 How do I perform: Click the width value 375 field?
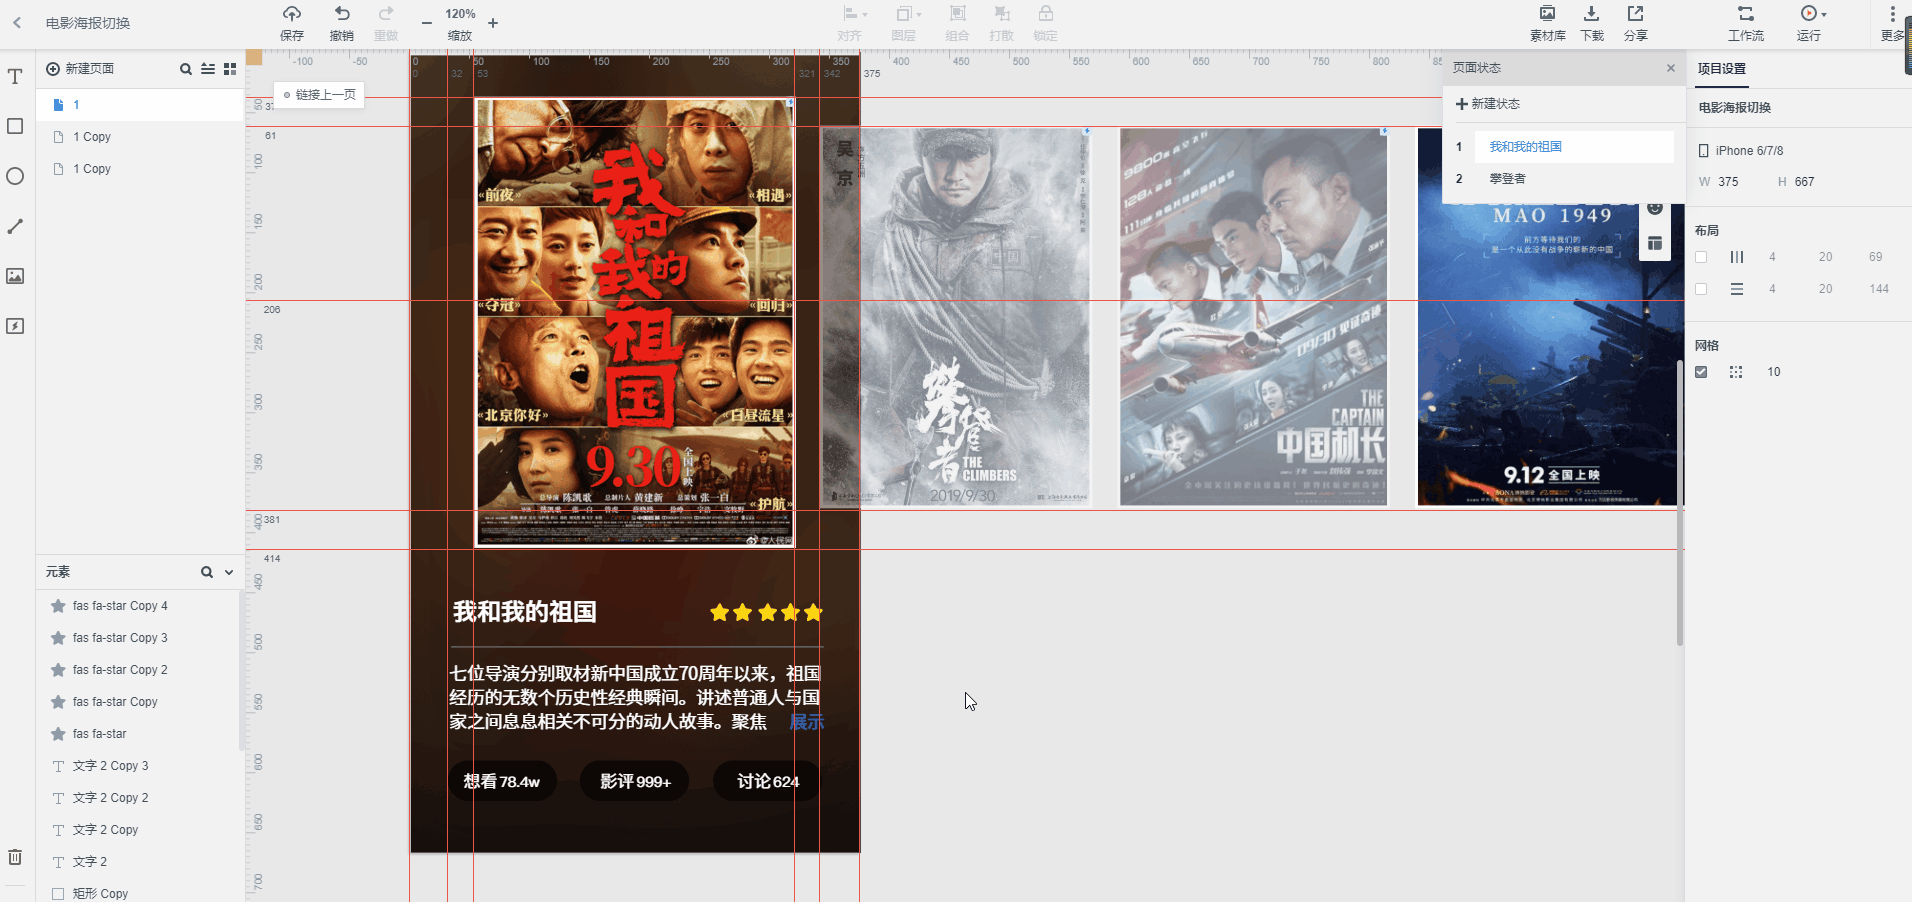click(x=1728, y=182)
